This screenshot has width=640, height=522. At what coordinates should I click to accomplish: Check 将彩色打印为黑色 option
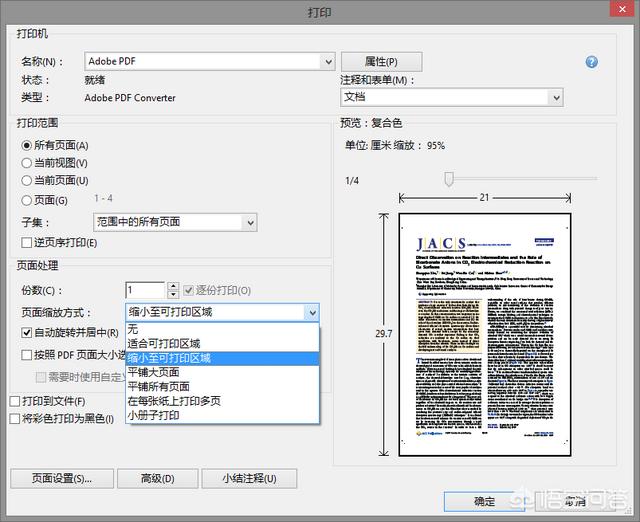(14, 419)
